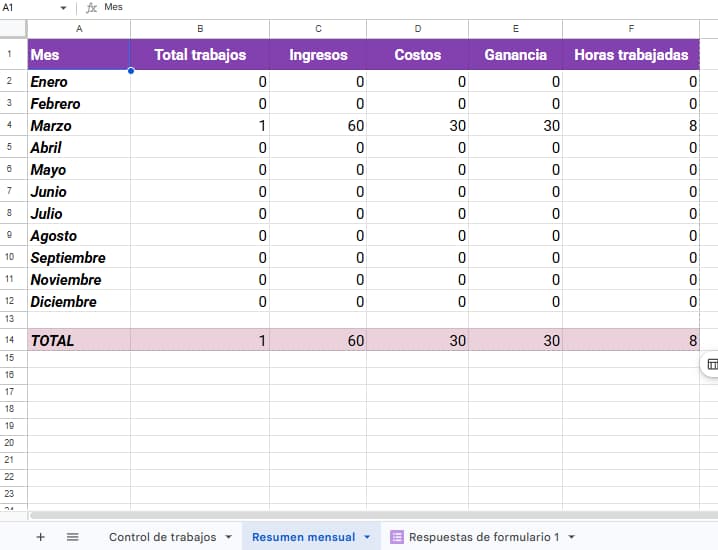
Task: Click the fx function icon in formula bar
Action: point(91,7)
